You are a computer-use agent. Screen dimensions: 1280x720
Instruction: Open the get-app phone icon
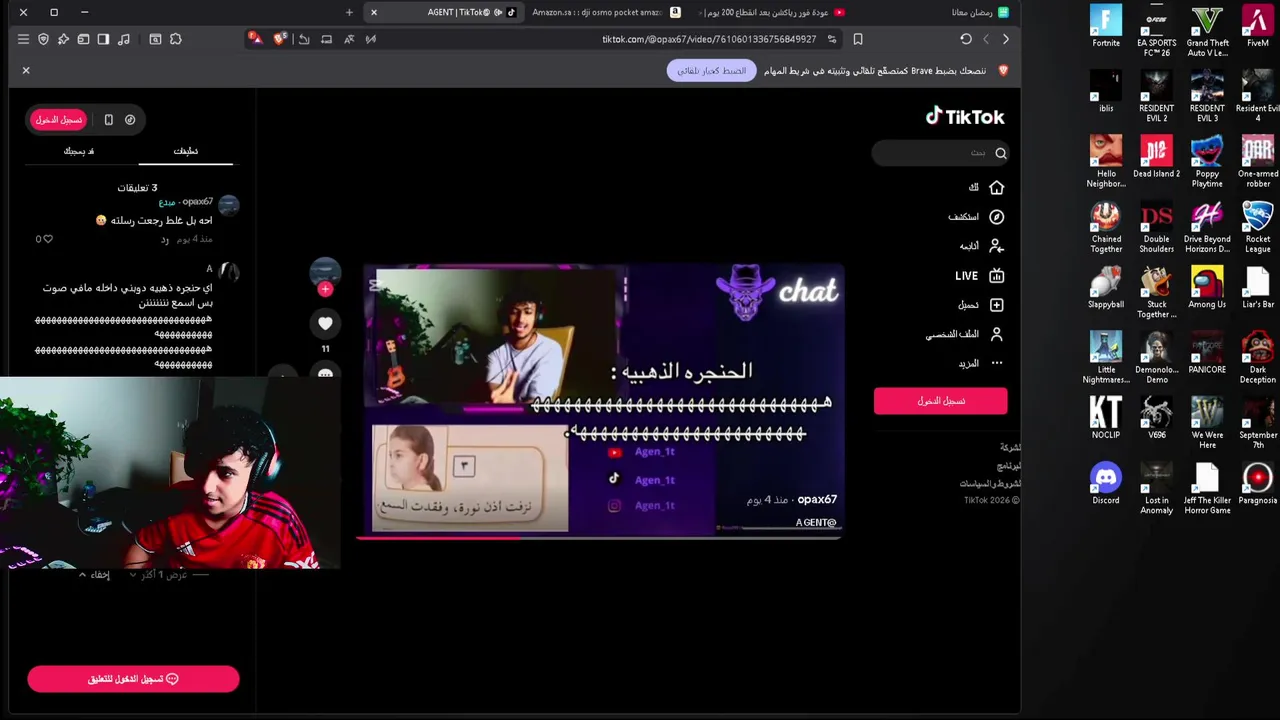tap(109, 120)
